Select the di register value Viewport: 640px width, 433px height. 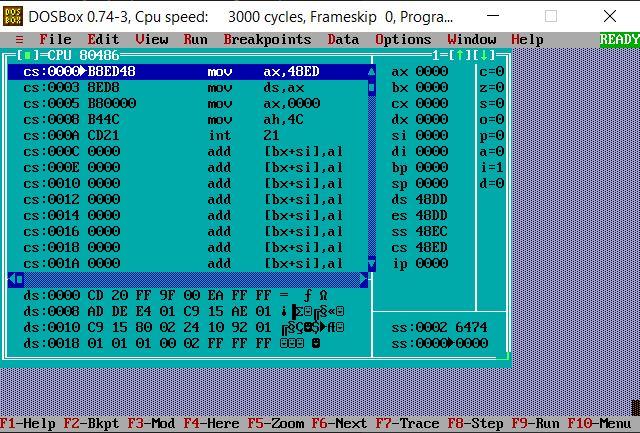point(432,151)
